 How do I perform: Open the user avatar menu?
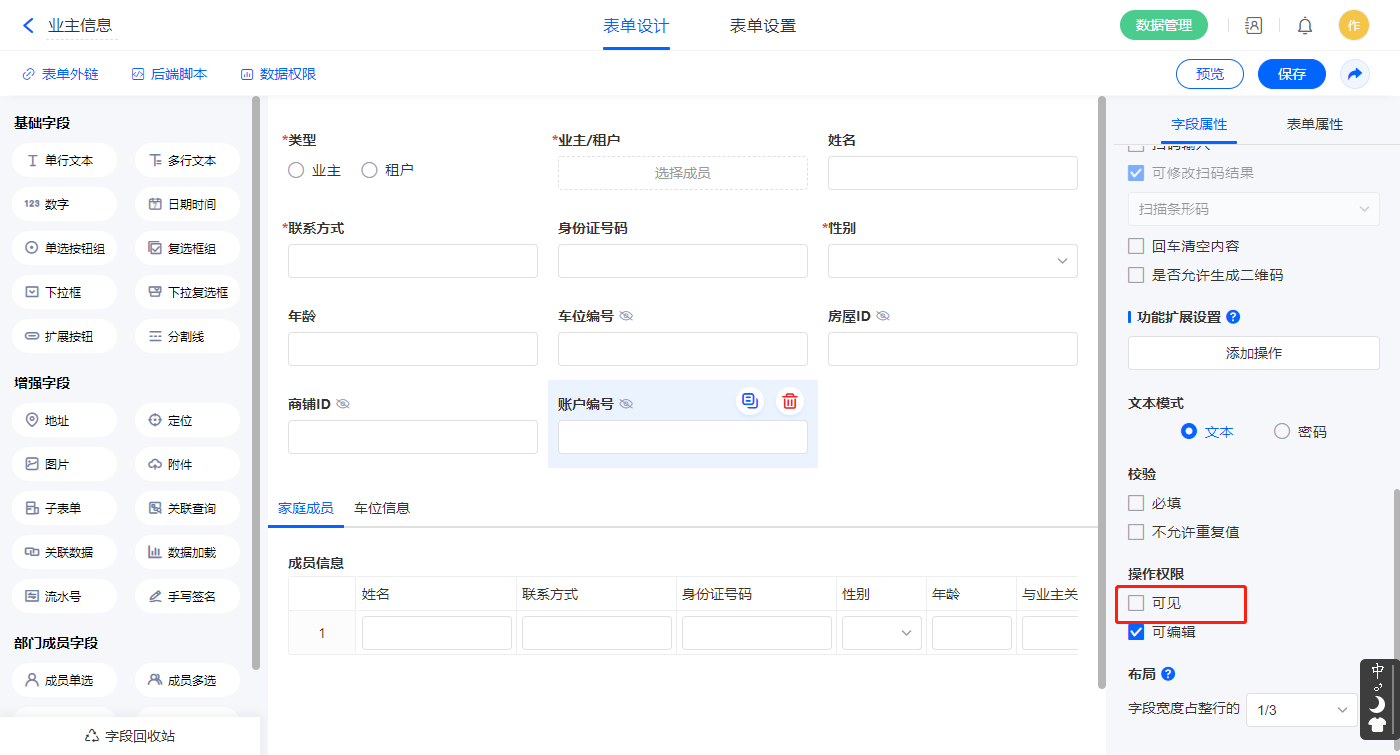[x=1353, y=26]
